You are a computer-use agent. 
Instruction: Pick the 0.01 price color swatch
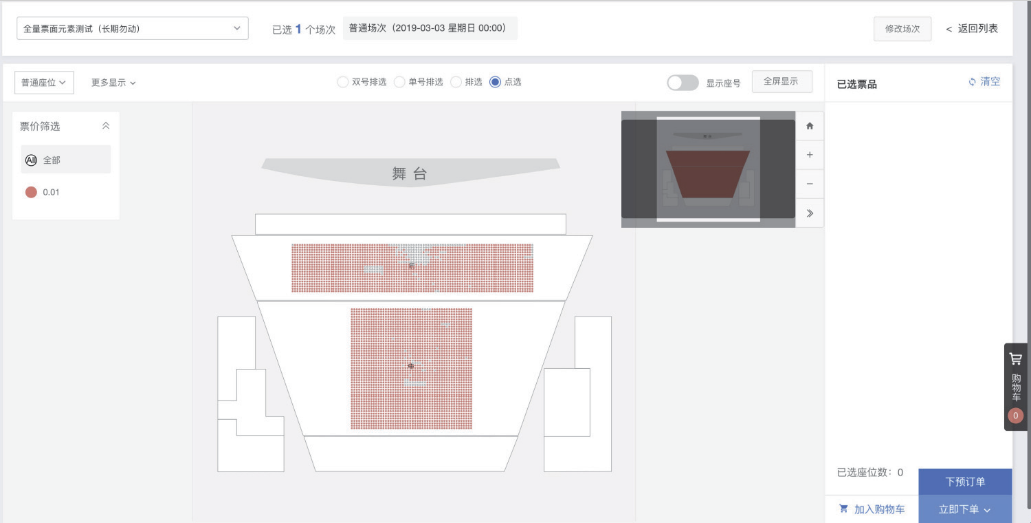point(31,192)
